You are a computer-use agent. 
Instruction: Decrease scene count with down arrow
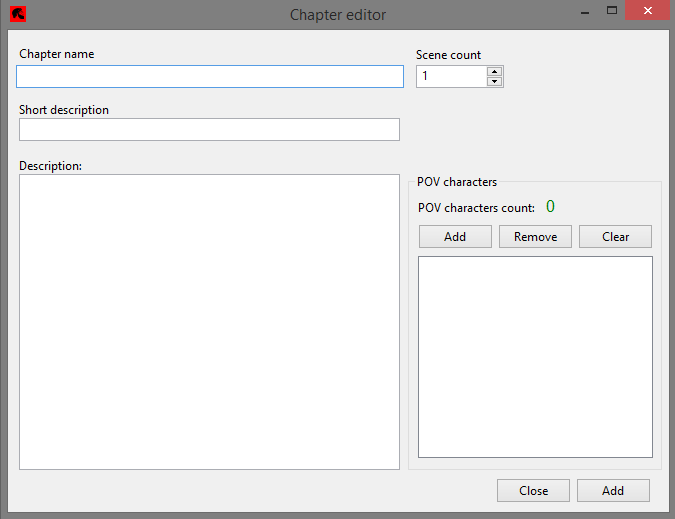[x=495, y=81]
